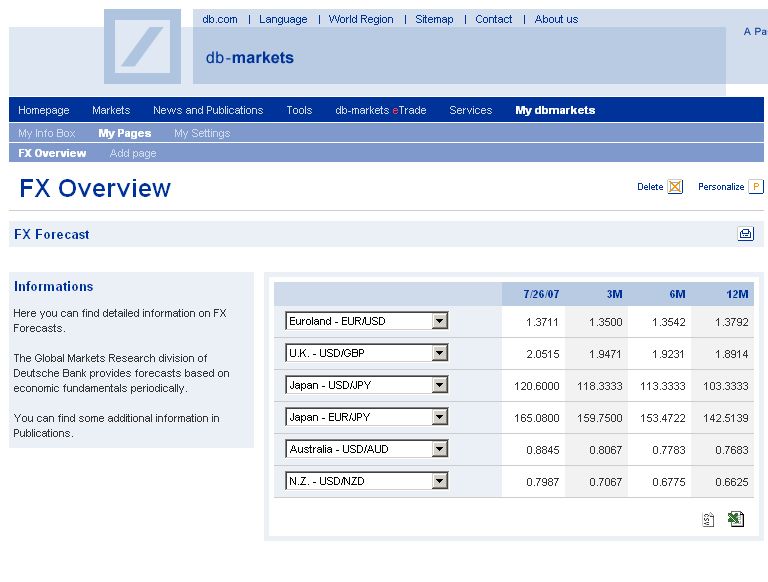Click the Personalize text link

(721, 187)
